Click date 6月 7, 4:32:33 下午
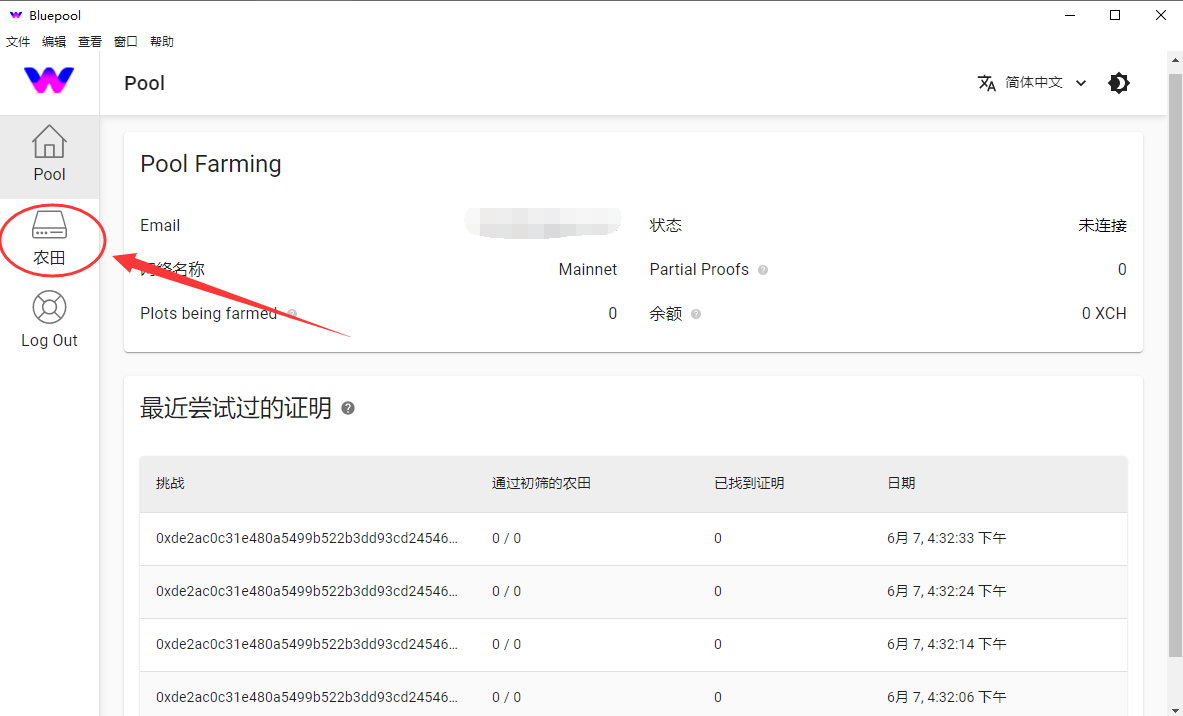The image size is (1183, 716). (x=946, y=539)
